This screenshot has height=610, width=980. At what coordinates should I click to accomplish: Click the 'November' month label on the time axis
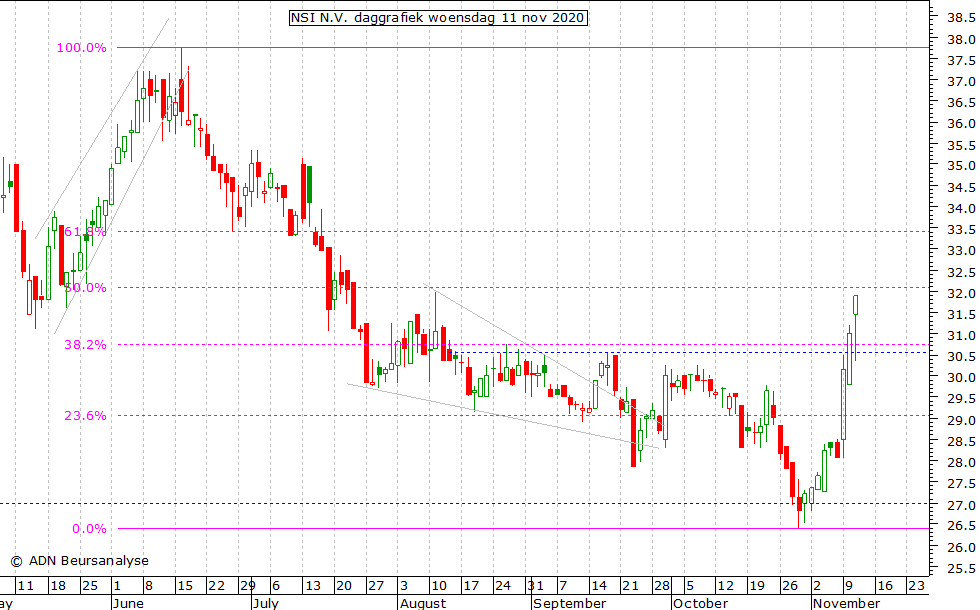(846, 603)
